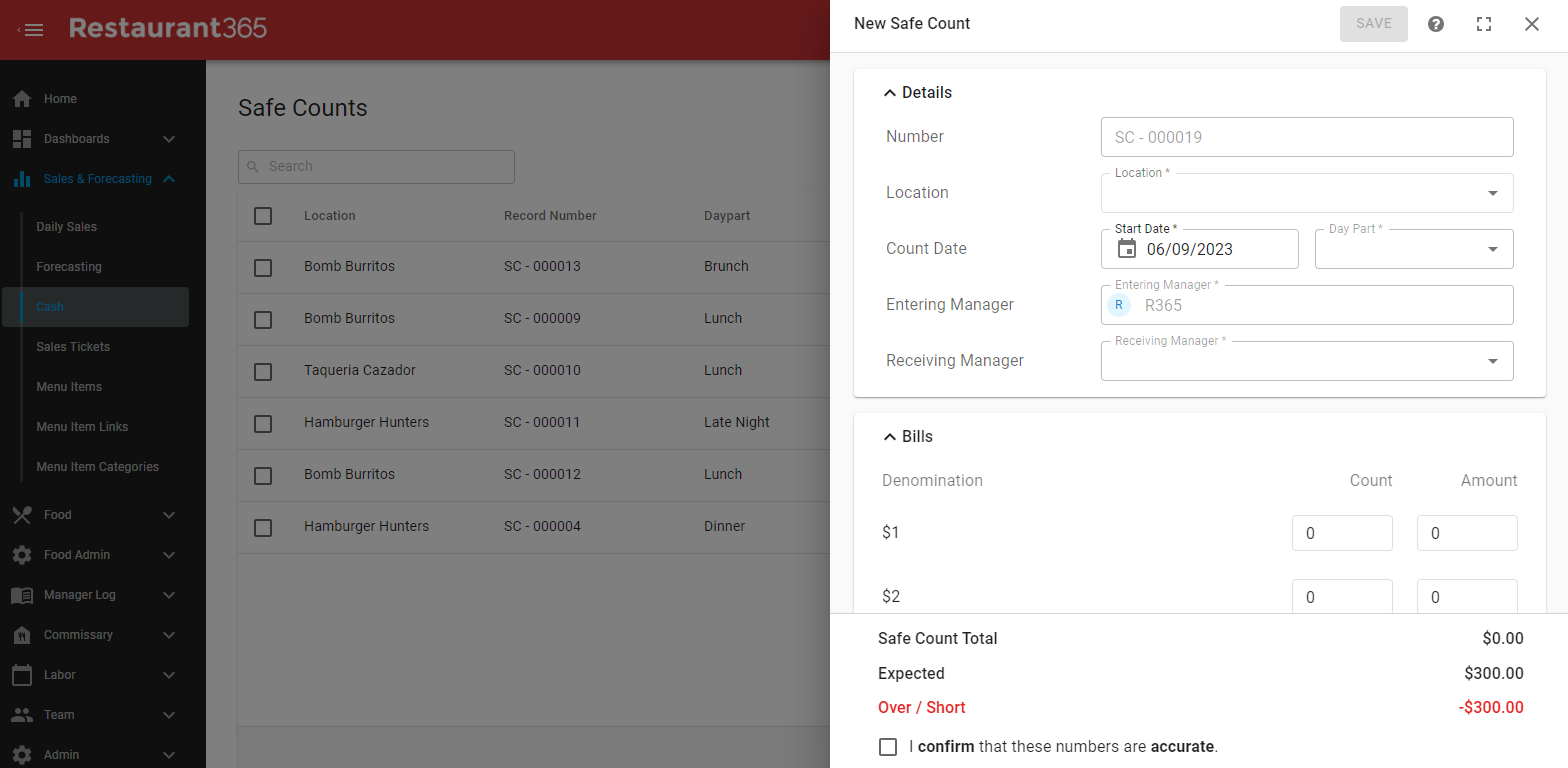
Task: Click the Food utensils icon
Action: coord(22,515)
